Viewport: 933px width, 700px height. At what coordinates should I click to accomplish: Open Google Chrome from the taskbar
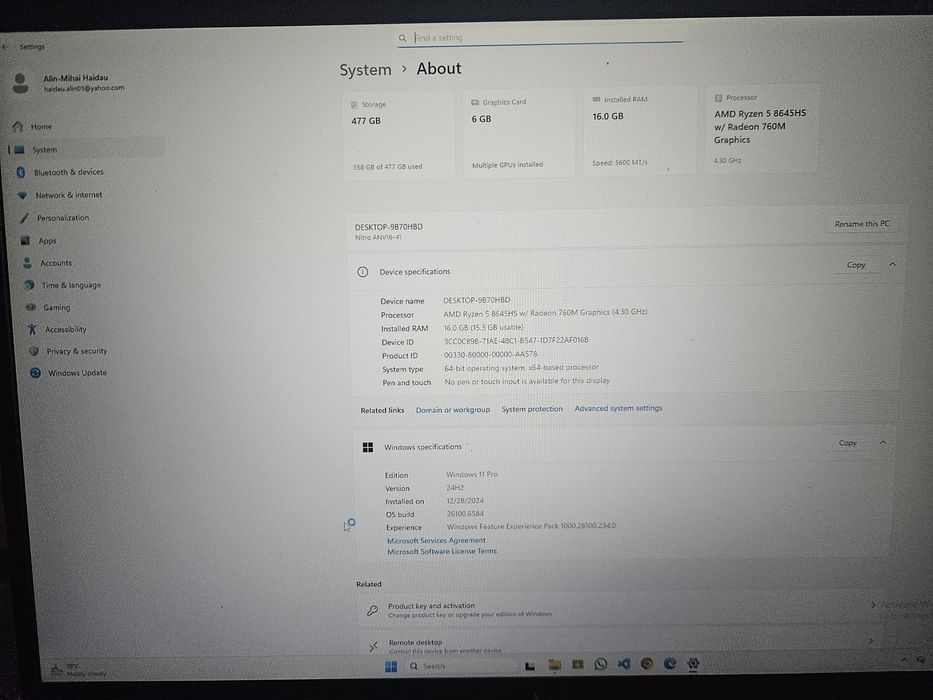coord(647,663)
